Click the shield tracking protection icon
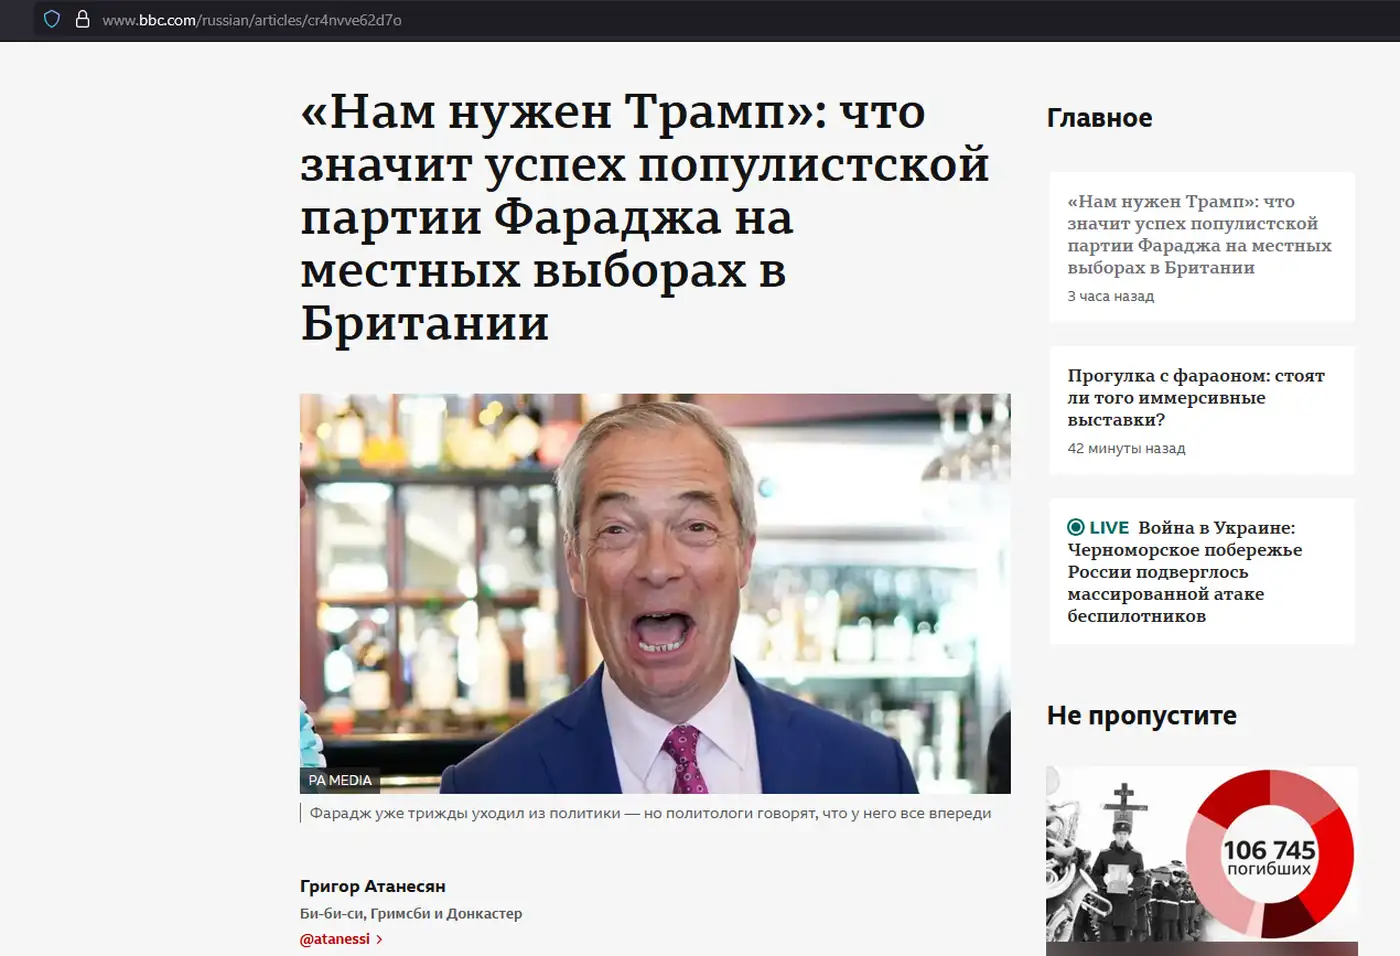The height and width of the screenshot is (956, 1400). pos(52,19)
